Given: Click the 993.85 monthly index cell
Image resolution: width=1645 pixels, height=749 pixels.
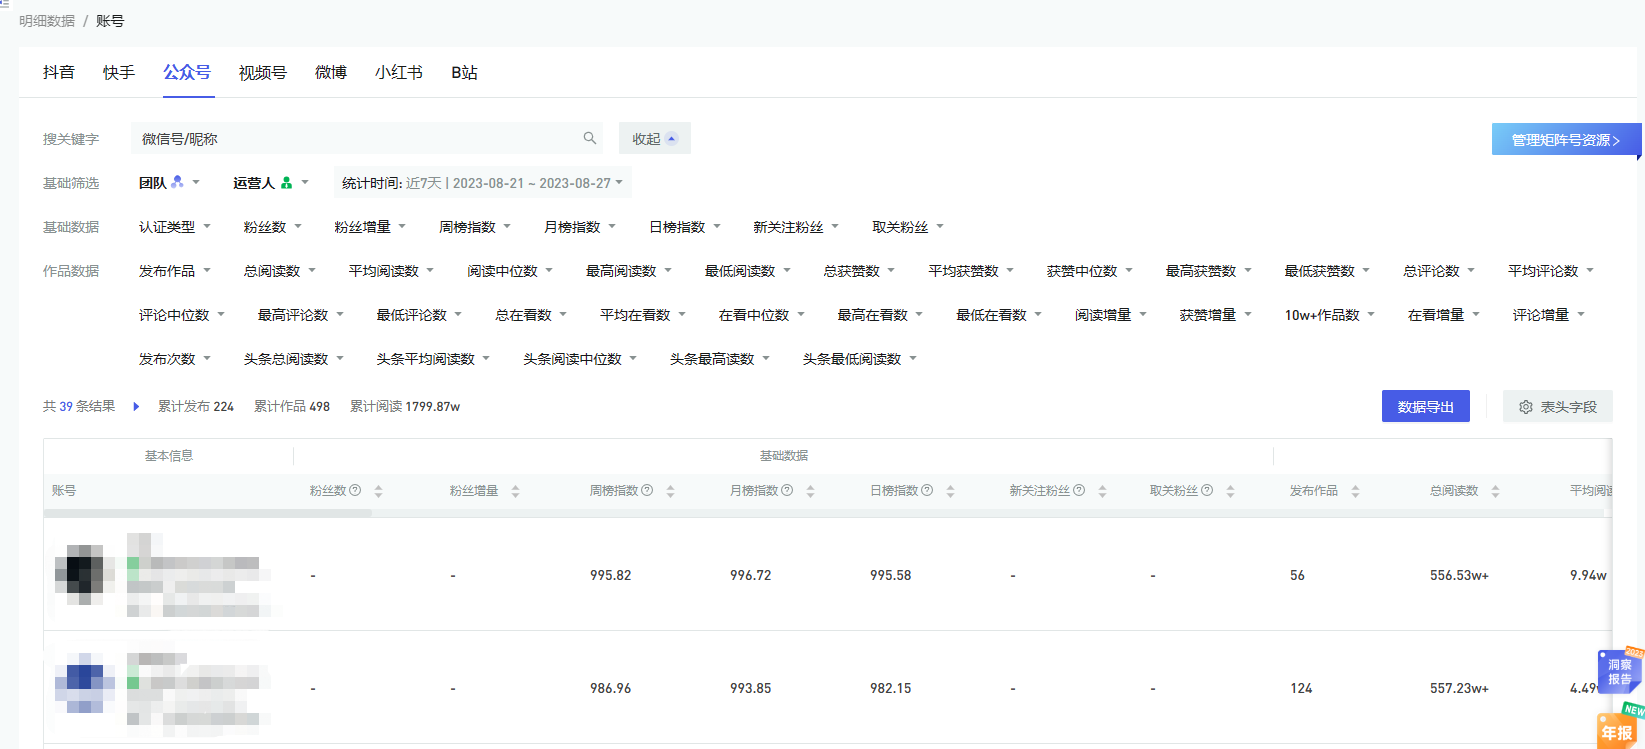Looking at the screenshot, I should click(x=751, y=688).
